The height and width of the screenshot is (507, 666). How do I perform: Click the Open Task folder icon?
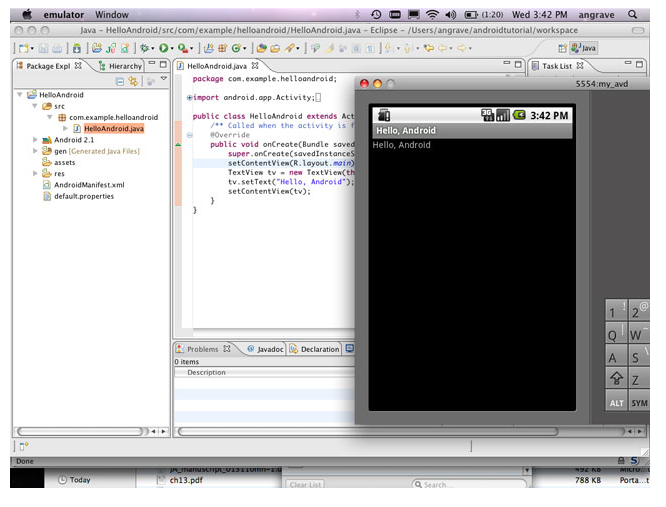[275, 48]
